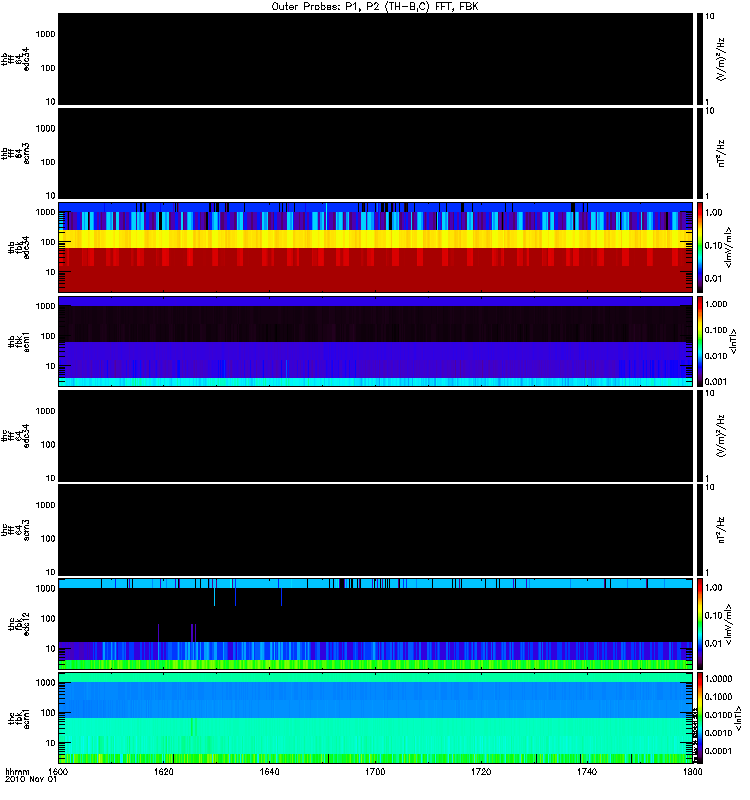
Task: Click the 'thb fbk edc34' y-axis title
Action: (x=19, y=247)
